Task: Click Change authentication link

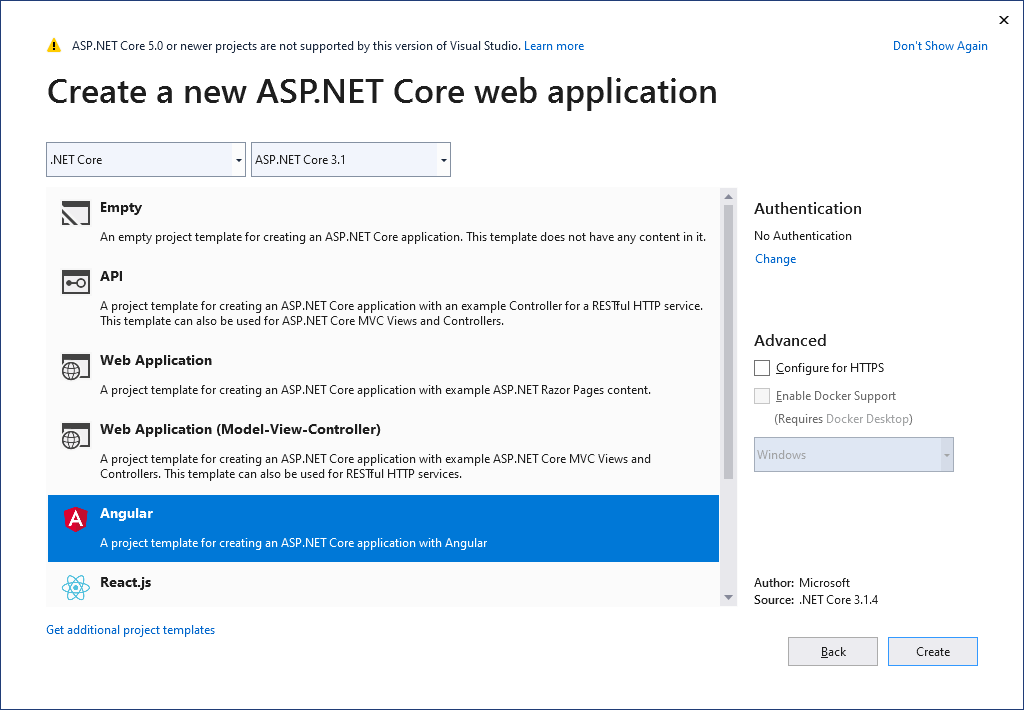Action: click(775, 259)
